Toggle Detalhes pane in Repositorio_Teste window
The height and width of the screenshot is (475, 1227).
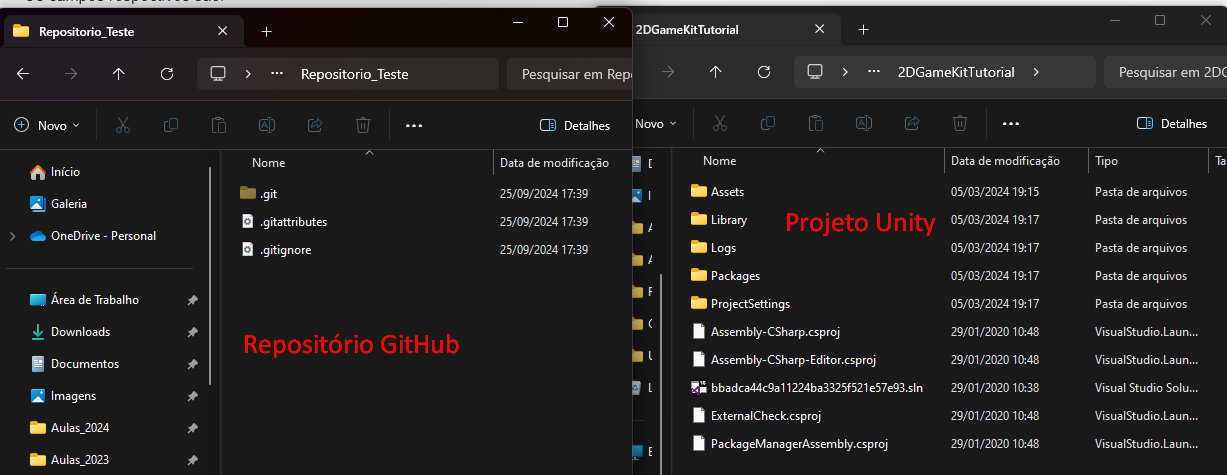click(575, 125)
